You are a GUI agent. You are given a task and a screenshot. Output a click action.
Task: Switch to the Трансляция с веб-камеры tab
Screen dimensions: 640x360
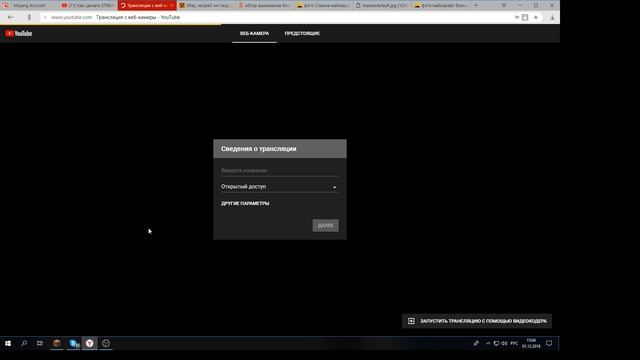pos(147,5)
